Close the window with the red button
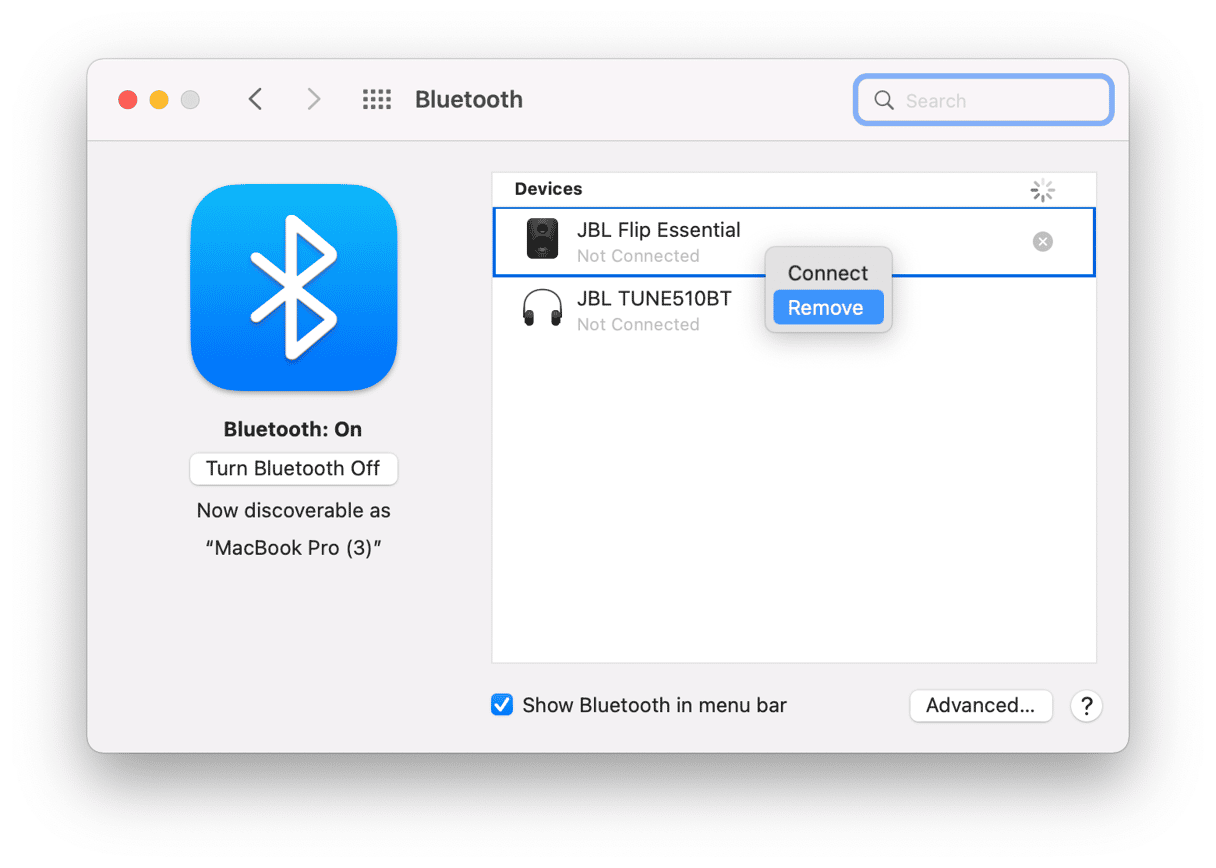Viewport: 1216px width, 868px height. pyautogui.click(x=128, y=100)
